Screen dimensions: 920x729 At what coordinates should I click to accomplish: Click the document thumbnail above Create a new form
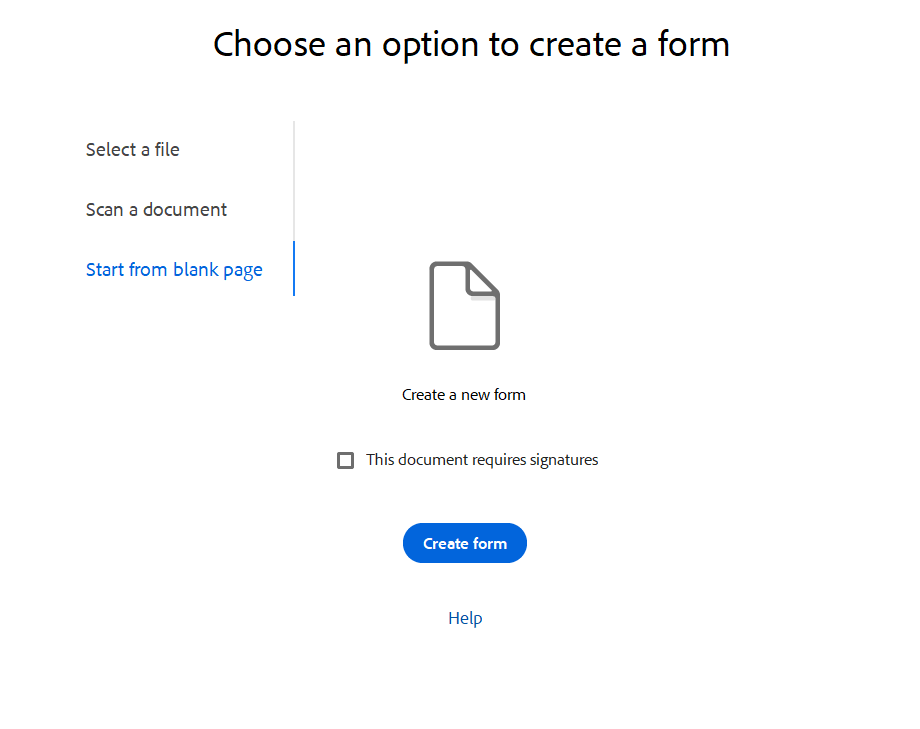[x=464, y=305]
